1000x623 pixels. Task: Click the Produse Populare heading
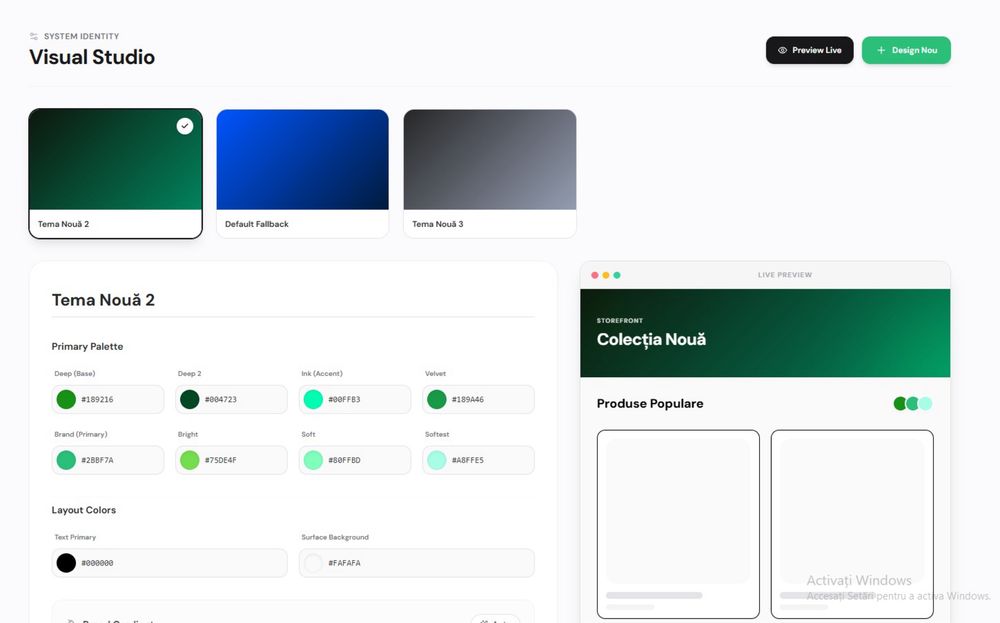point(650,404)
